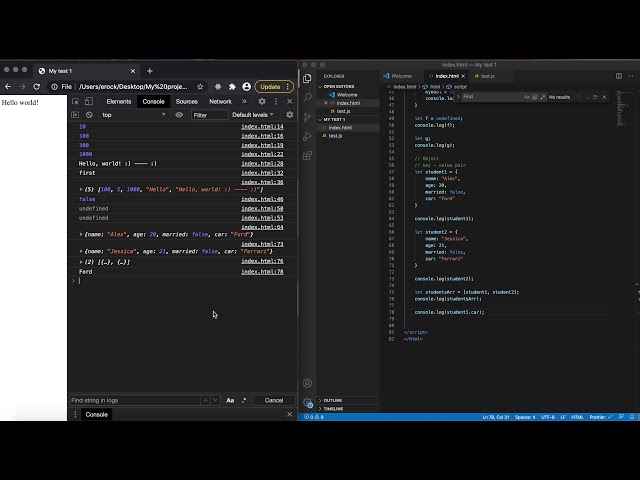Screen dimensions: 640x480
Task: Collapse the MY TEST 1 folder section
Action: point(334,119)
